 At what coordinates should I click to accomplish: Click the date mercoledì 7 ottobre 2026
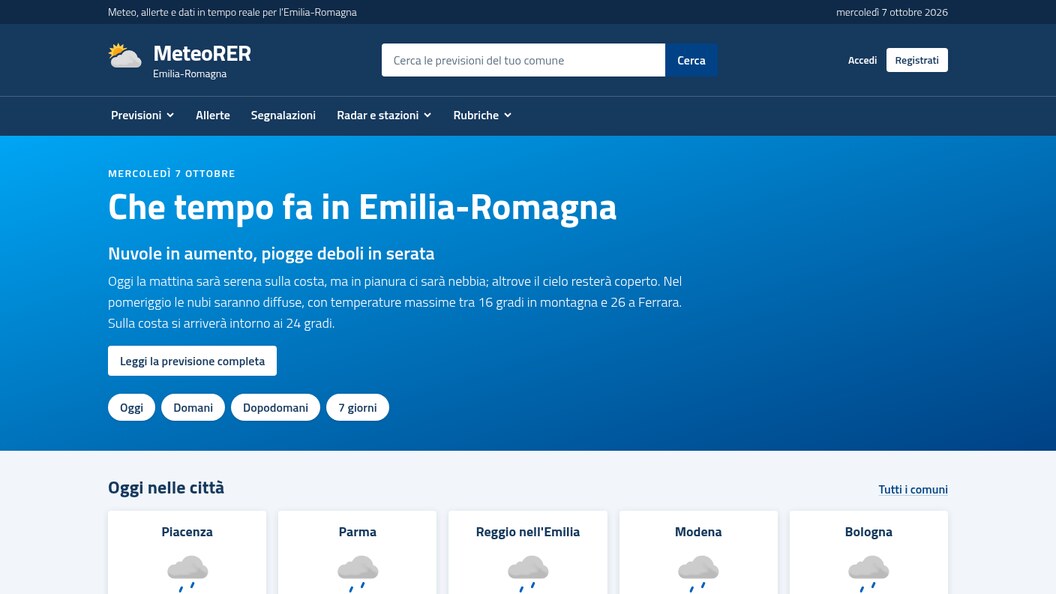click(892, 12)
